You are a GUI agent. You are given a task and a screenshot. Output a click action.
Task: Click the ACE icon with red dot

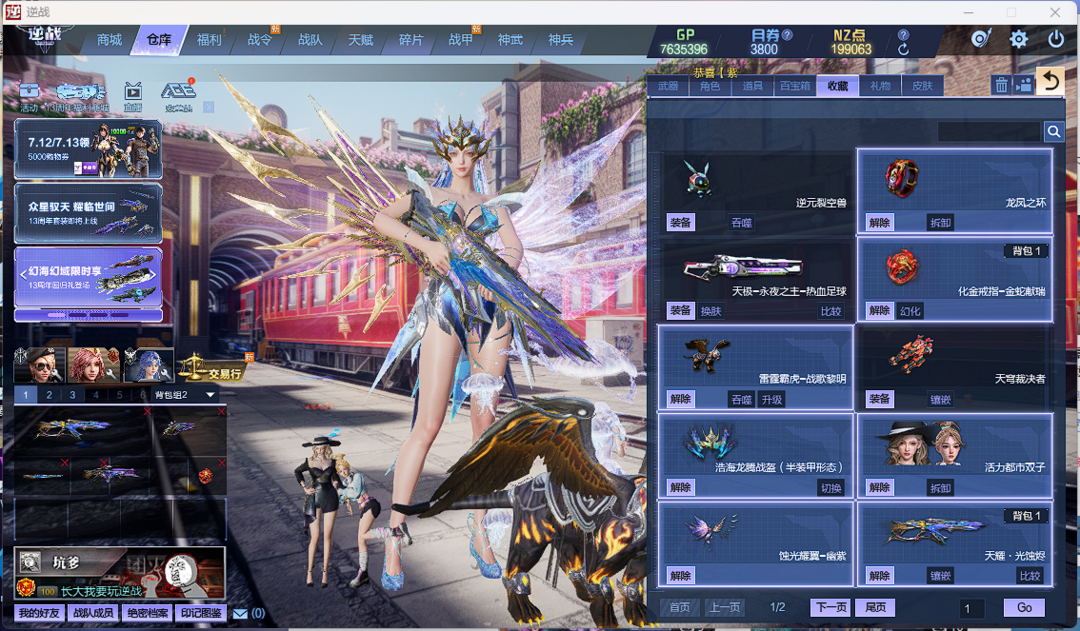(178, 96)
